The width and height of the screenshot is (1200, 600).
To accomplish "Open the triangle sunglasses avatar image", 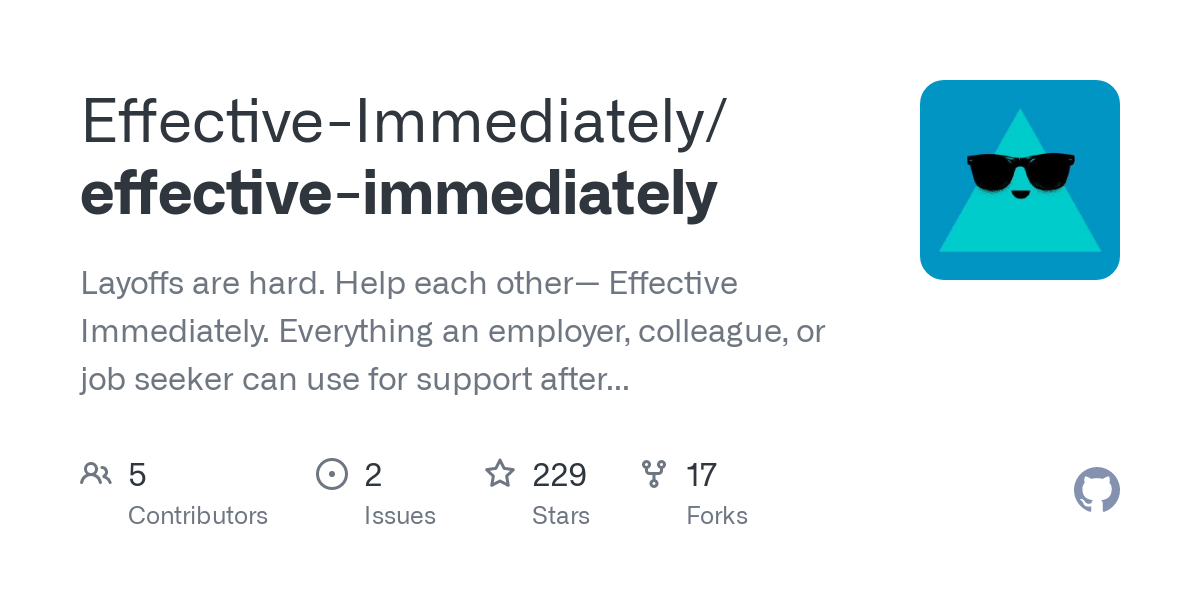I will [1020, 180].
